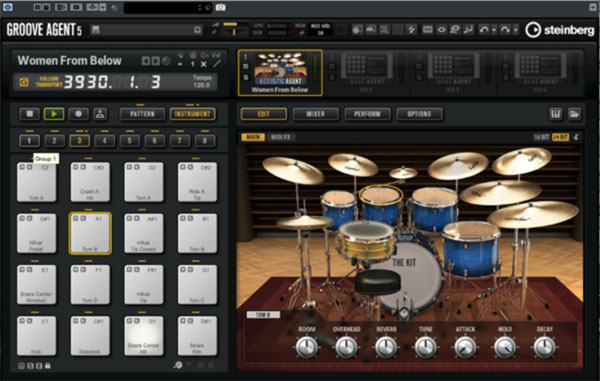The width and height of the screenshot is (600, 381).
Task: Trigger the Crash A Hit pad C#2
Action: tap(90, 182)
